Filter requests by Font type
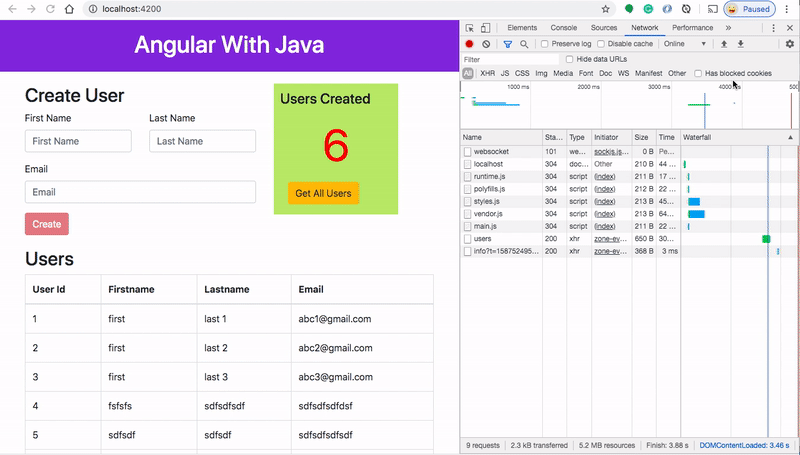This screenshot has height=455, width=800. [x=586, y=73]
